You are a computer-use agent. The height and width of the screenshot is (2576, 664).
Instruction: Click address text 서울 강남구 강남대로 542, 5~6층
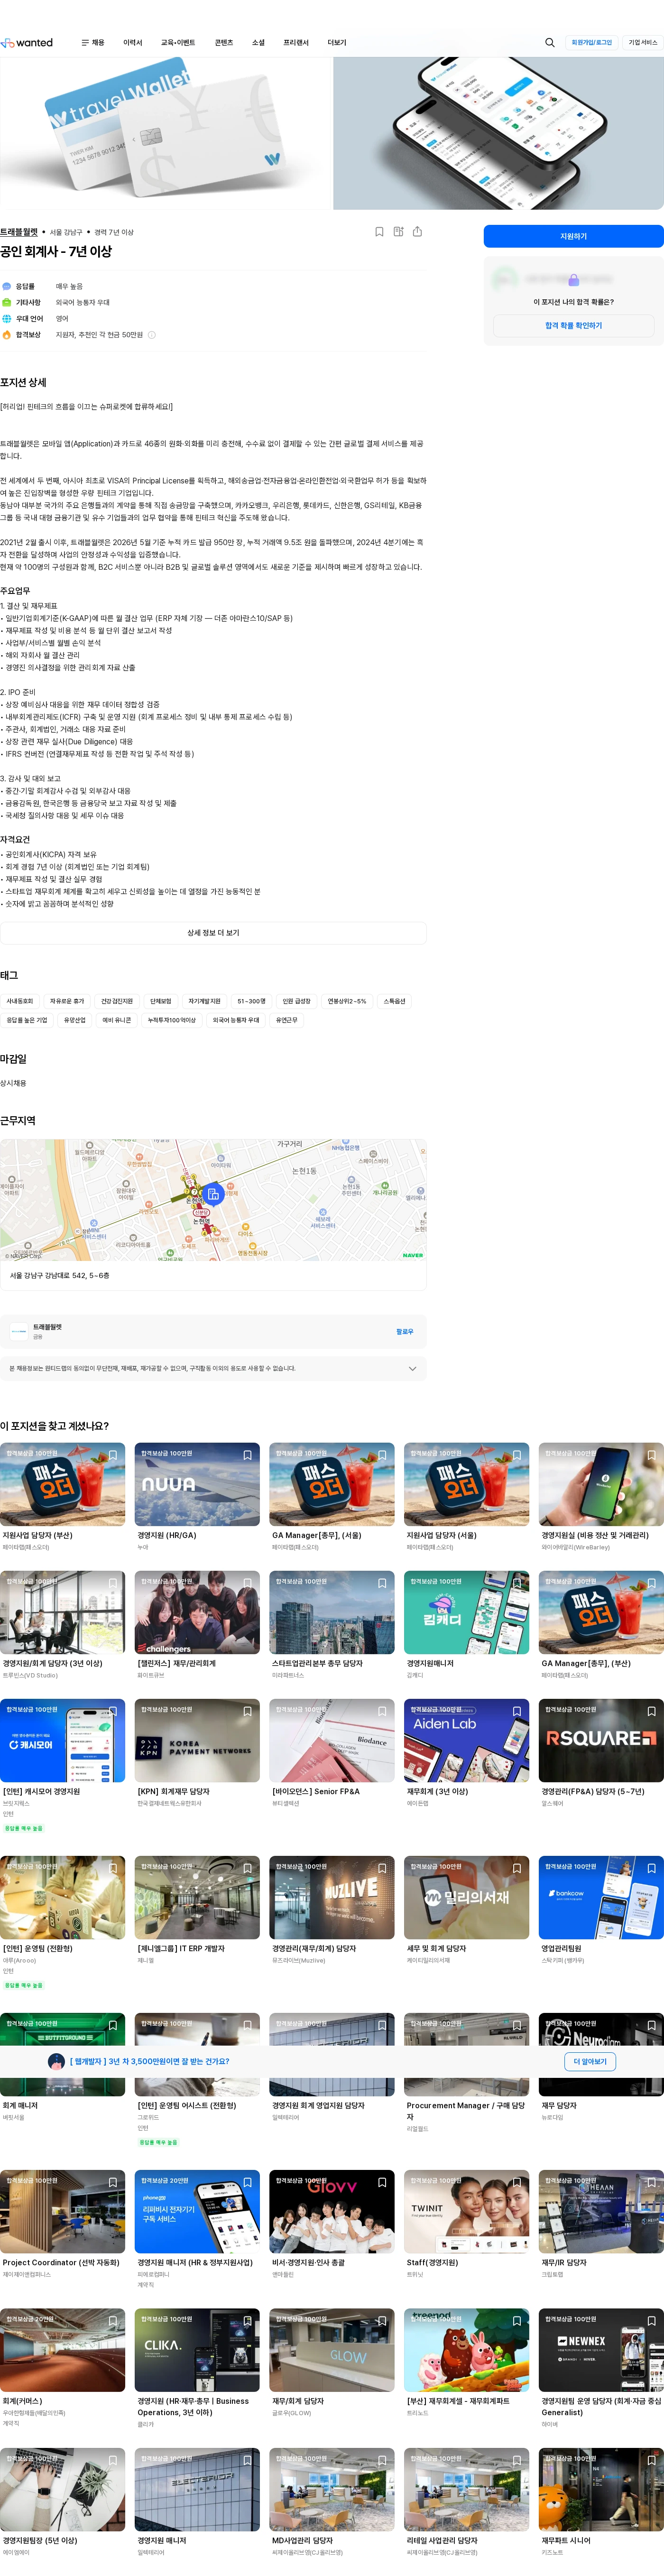60,1276
